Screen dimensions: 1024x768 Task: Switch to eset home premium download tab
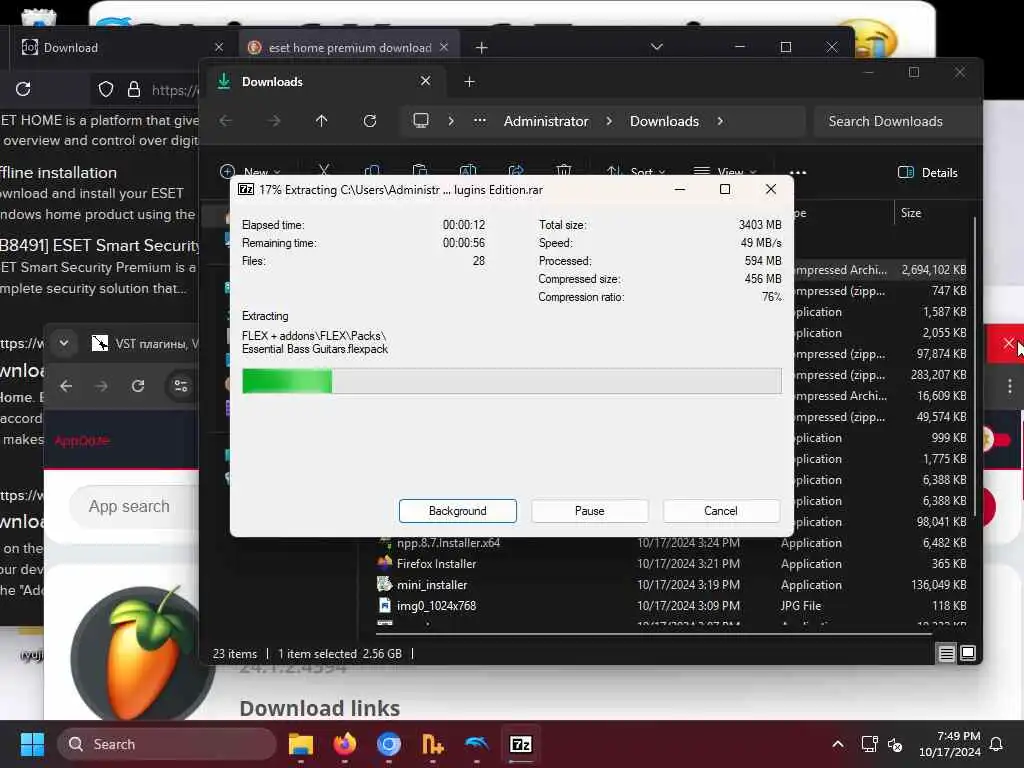[349, 48]
